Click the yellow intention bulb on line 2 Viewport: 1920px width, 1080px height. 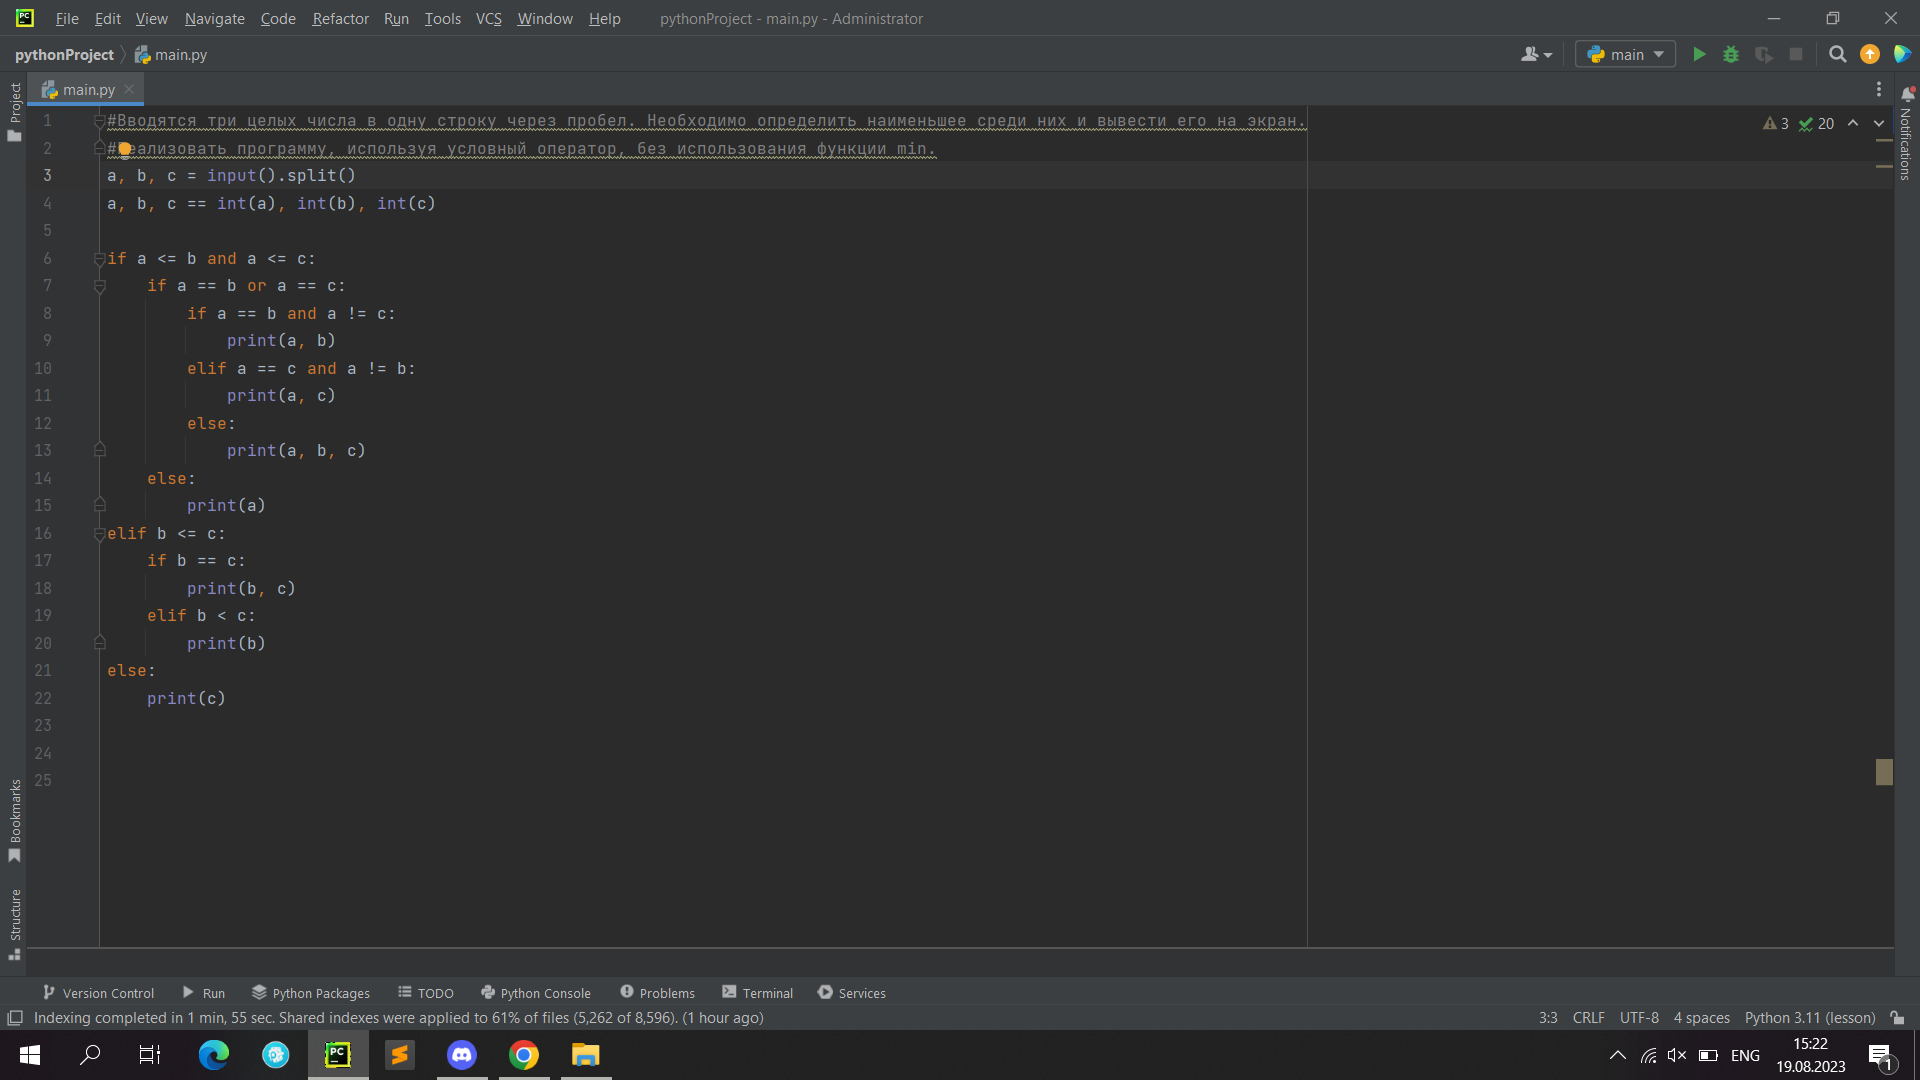(x=124, y=149)
